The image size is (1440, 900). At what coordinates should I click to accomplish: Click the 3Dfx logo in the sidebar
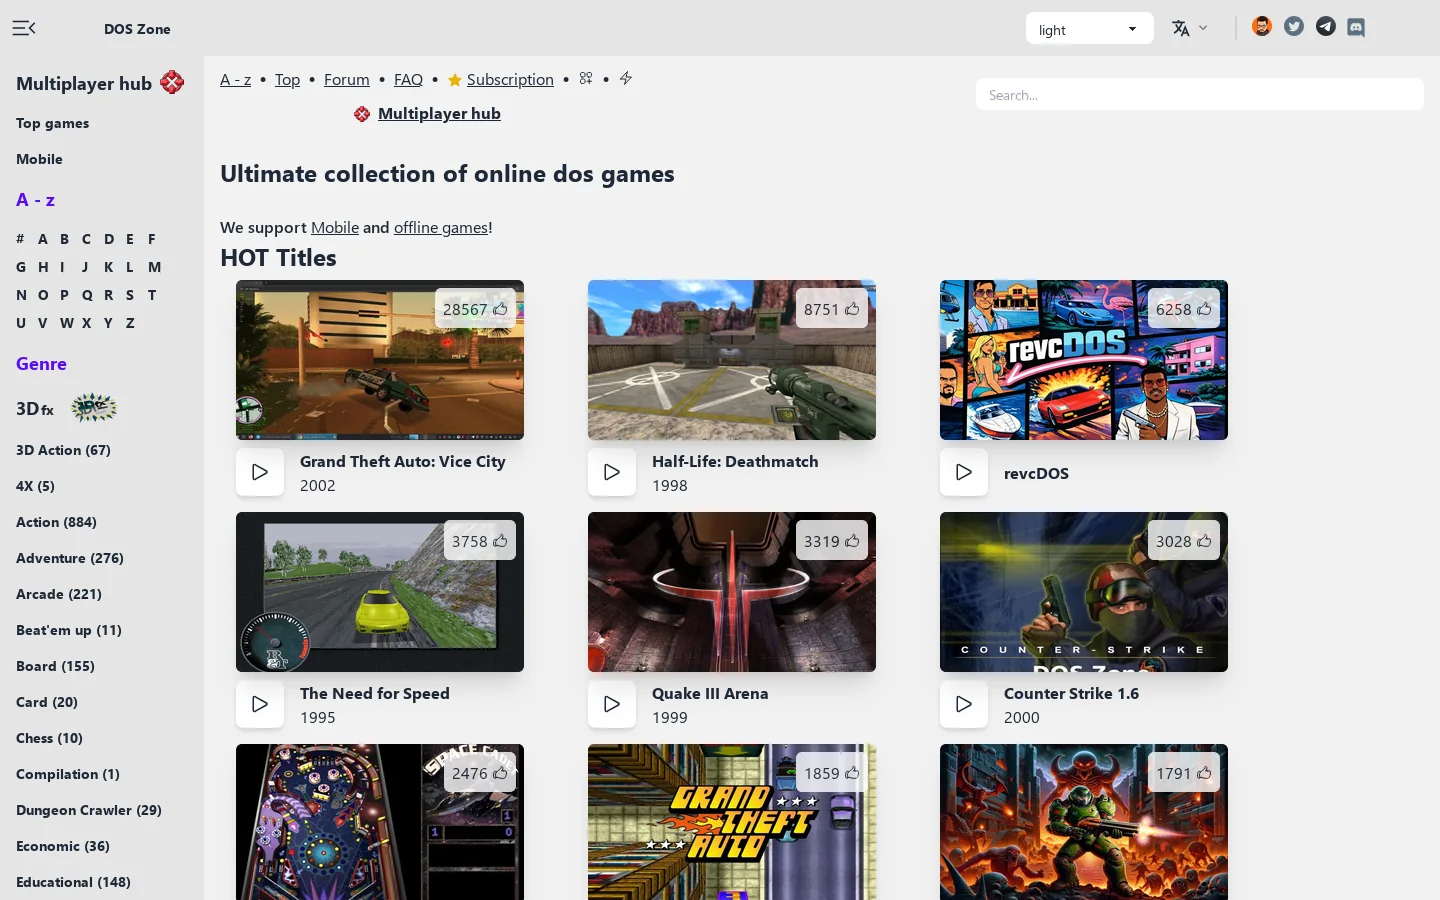point(94,408)
